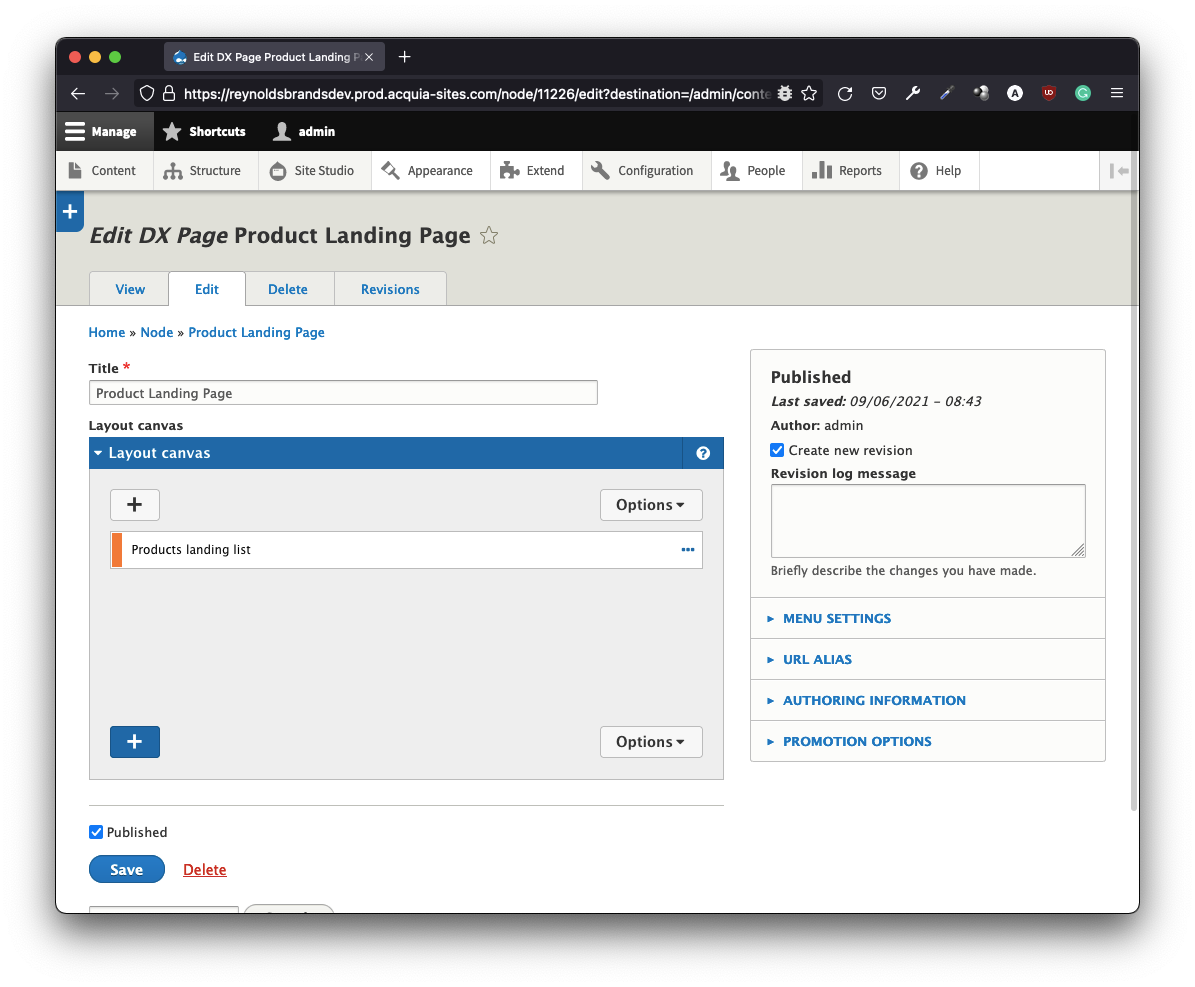The width and height of the screenshot is (1195, 987).
Task: Collapse the Layout canvas header
Action: [159, 453]
